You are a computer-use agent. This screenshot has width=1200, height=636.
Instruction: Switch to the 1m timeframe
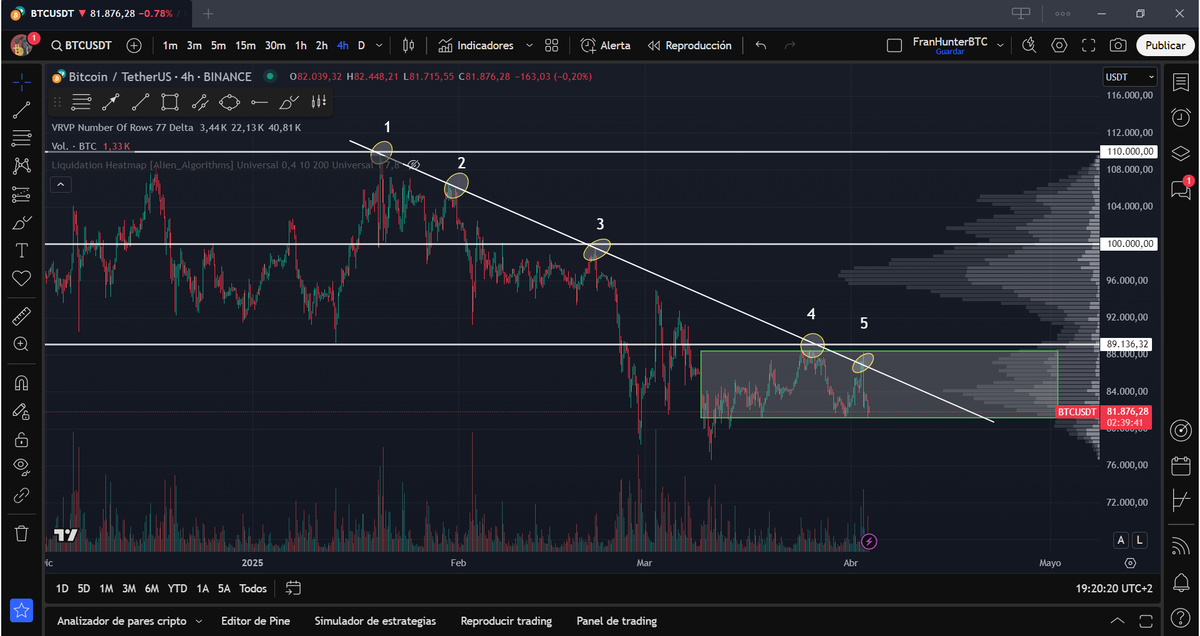pyautogui.click(x=170, y=45)
